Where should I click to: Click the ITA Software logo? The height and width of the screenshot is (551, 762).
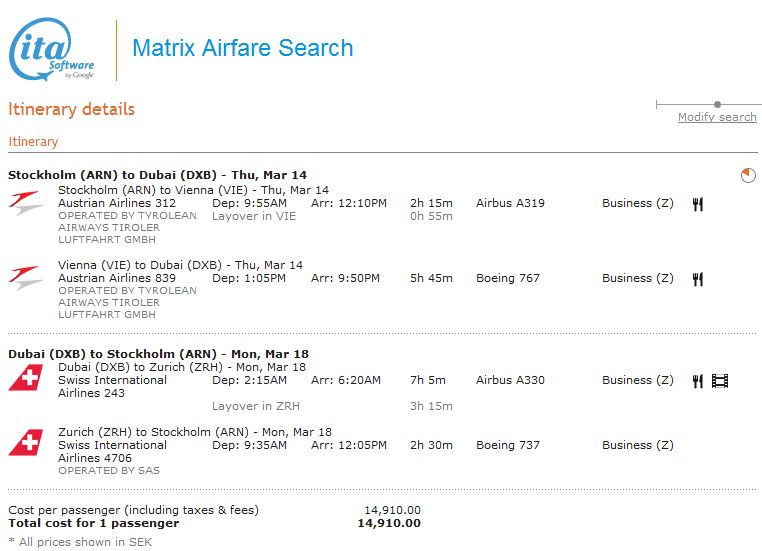tap(51, 48)
